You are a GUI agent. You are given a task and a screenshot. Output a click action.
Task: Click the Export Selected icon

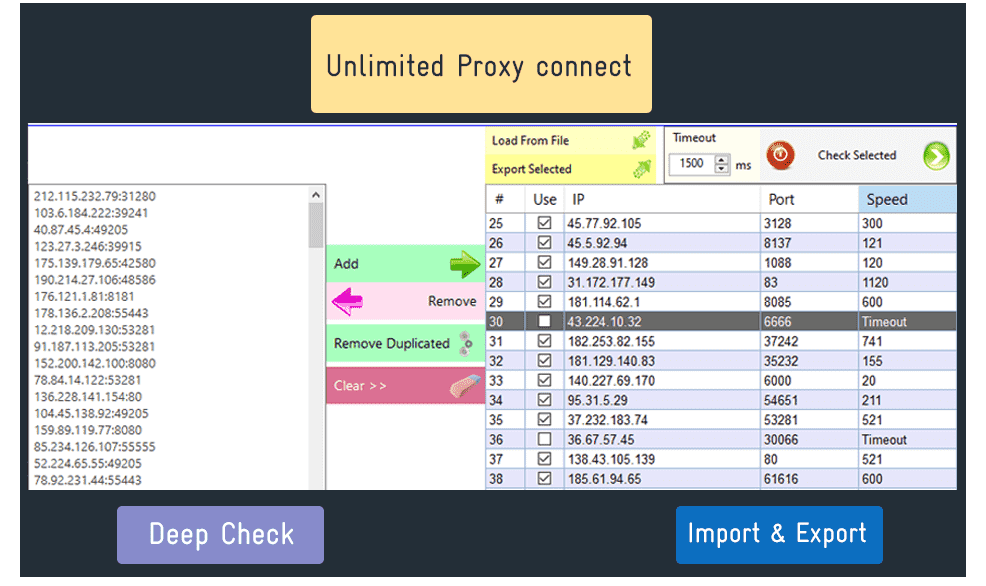pos(642,170)
